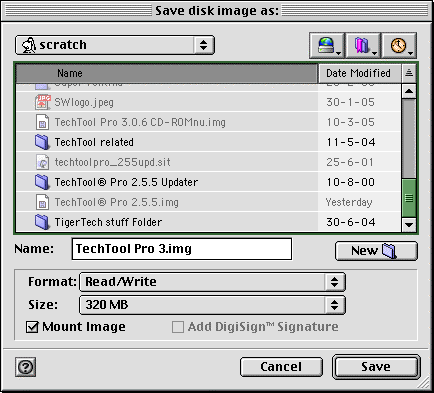The image size is (434, 393).
Task: Click TechTool Pro 2.5.5.img file icon
Action: tap(42, 202)
